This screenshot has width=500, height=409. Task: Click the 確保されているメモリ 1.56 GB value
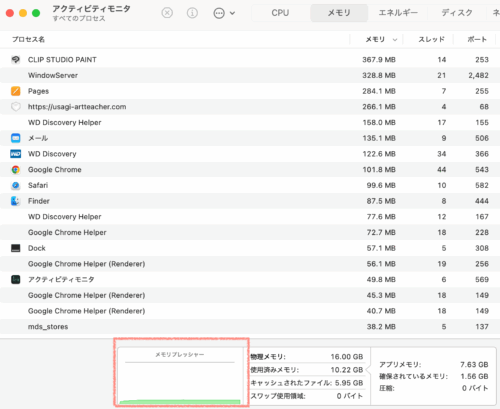pos(474,376)
